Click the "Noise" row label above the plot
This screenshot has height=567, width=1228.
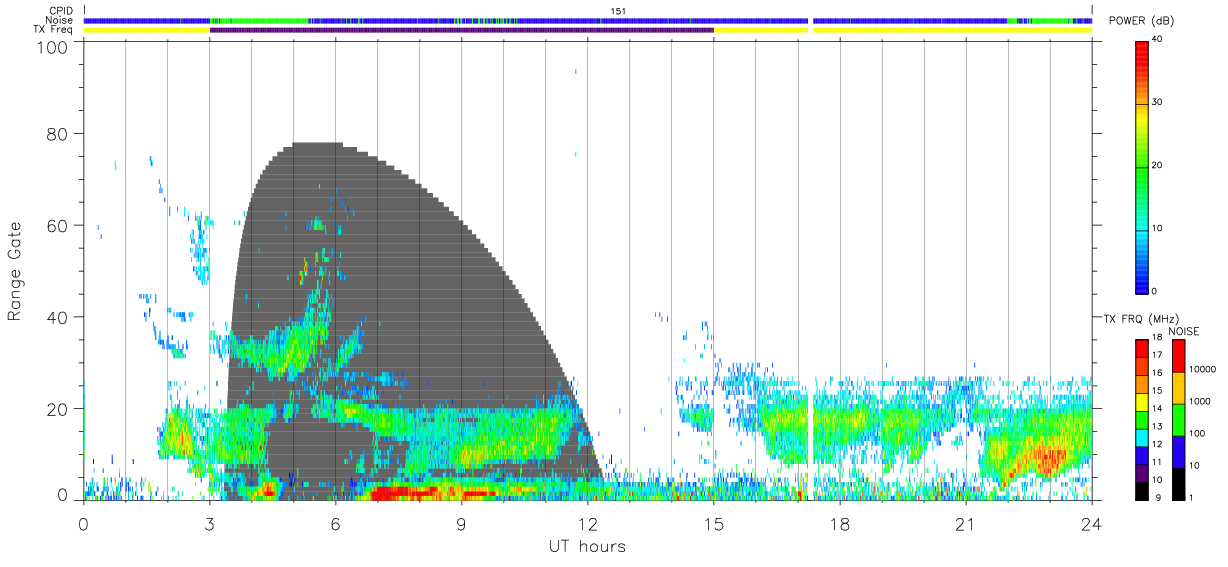[x=60, y=20]
